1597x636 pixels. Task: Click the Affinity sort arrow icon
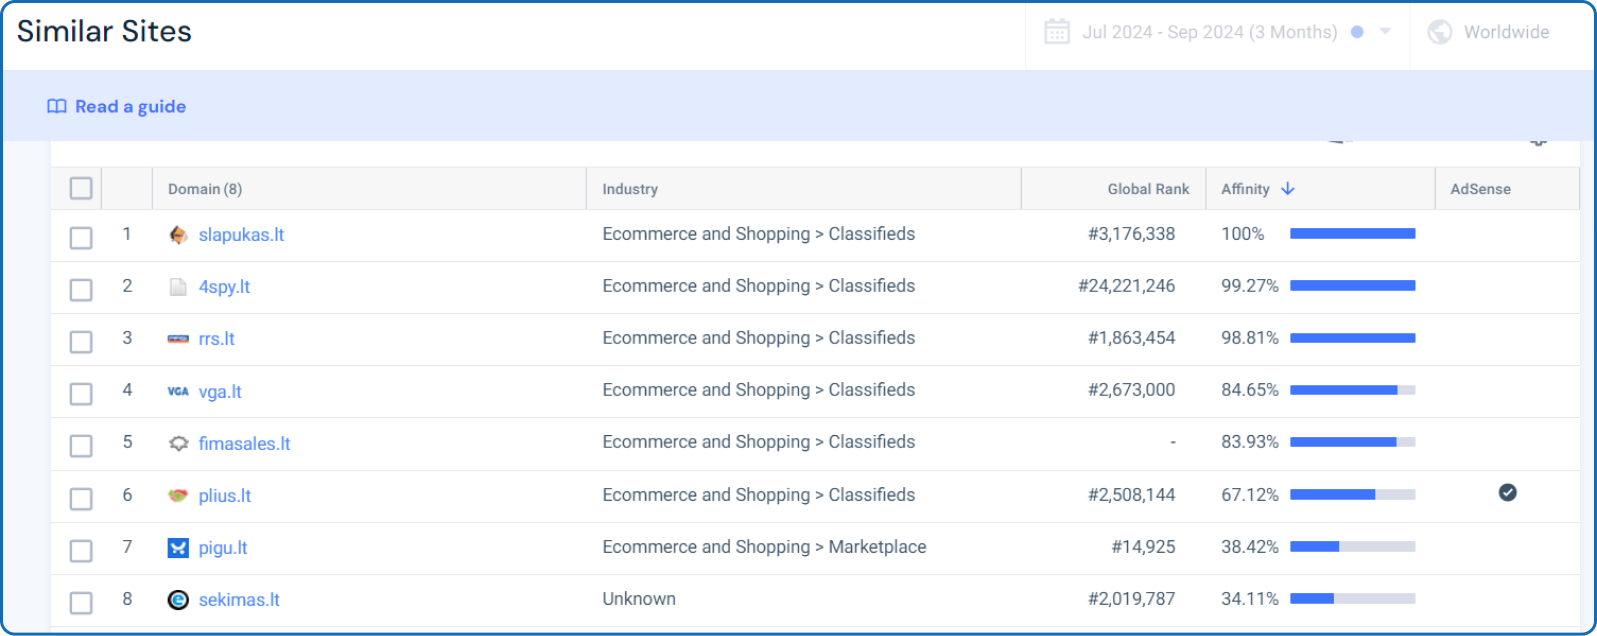coord(1288,188)
